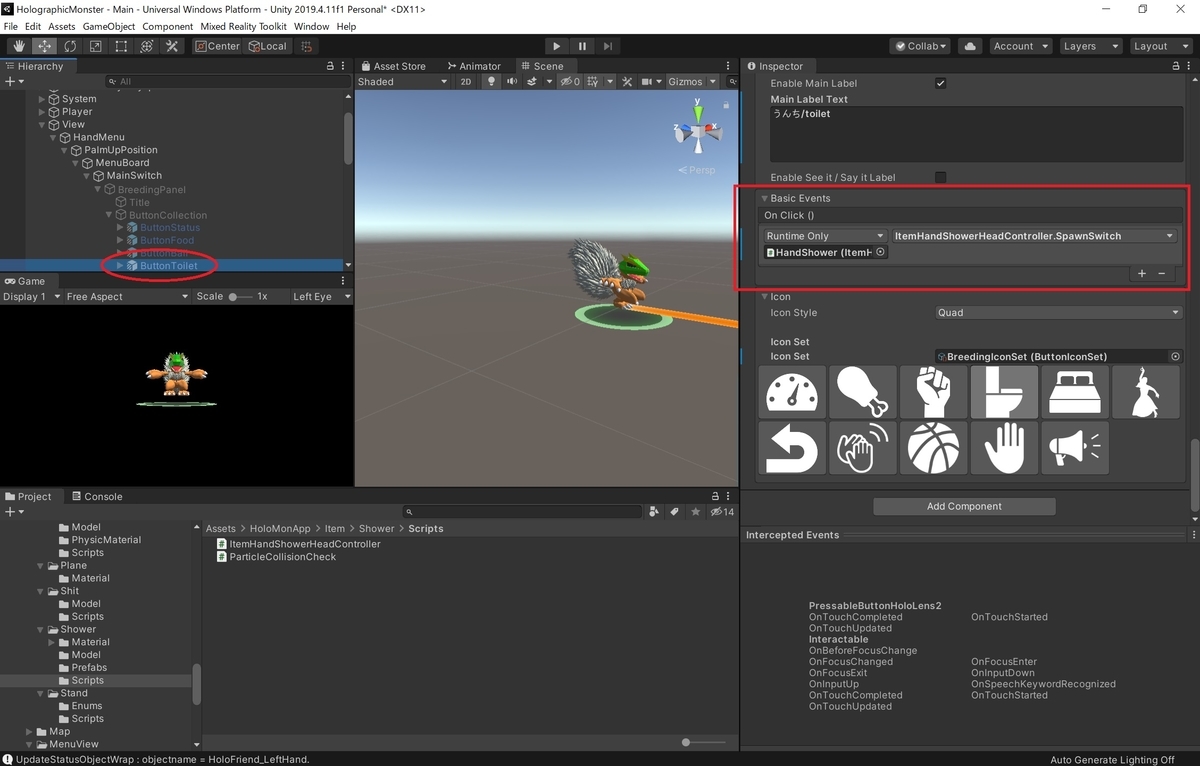The width and height of the screenshot is (1200, 766).
Task: Open the Gizmos dropdown
Action: [x=692, y=82]
